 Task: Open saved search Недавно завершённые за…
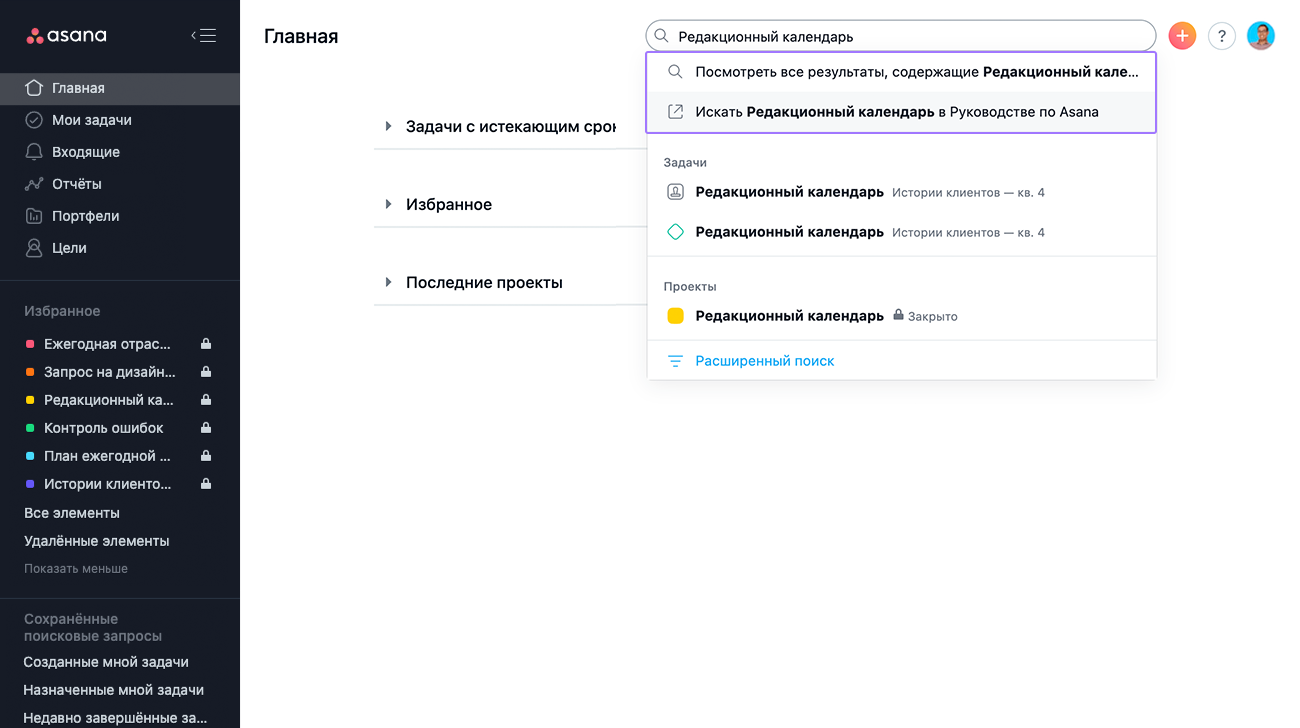(x=116, y=718)
